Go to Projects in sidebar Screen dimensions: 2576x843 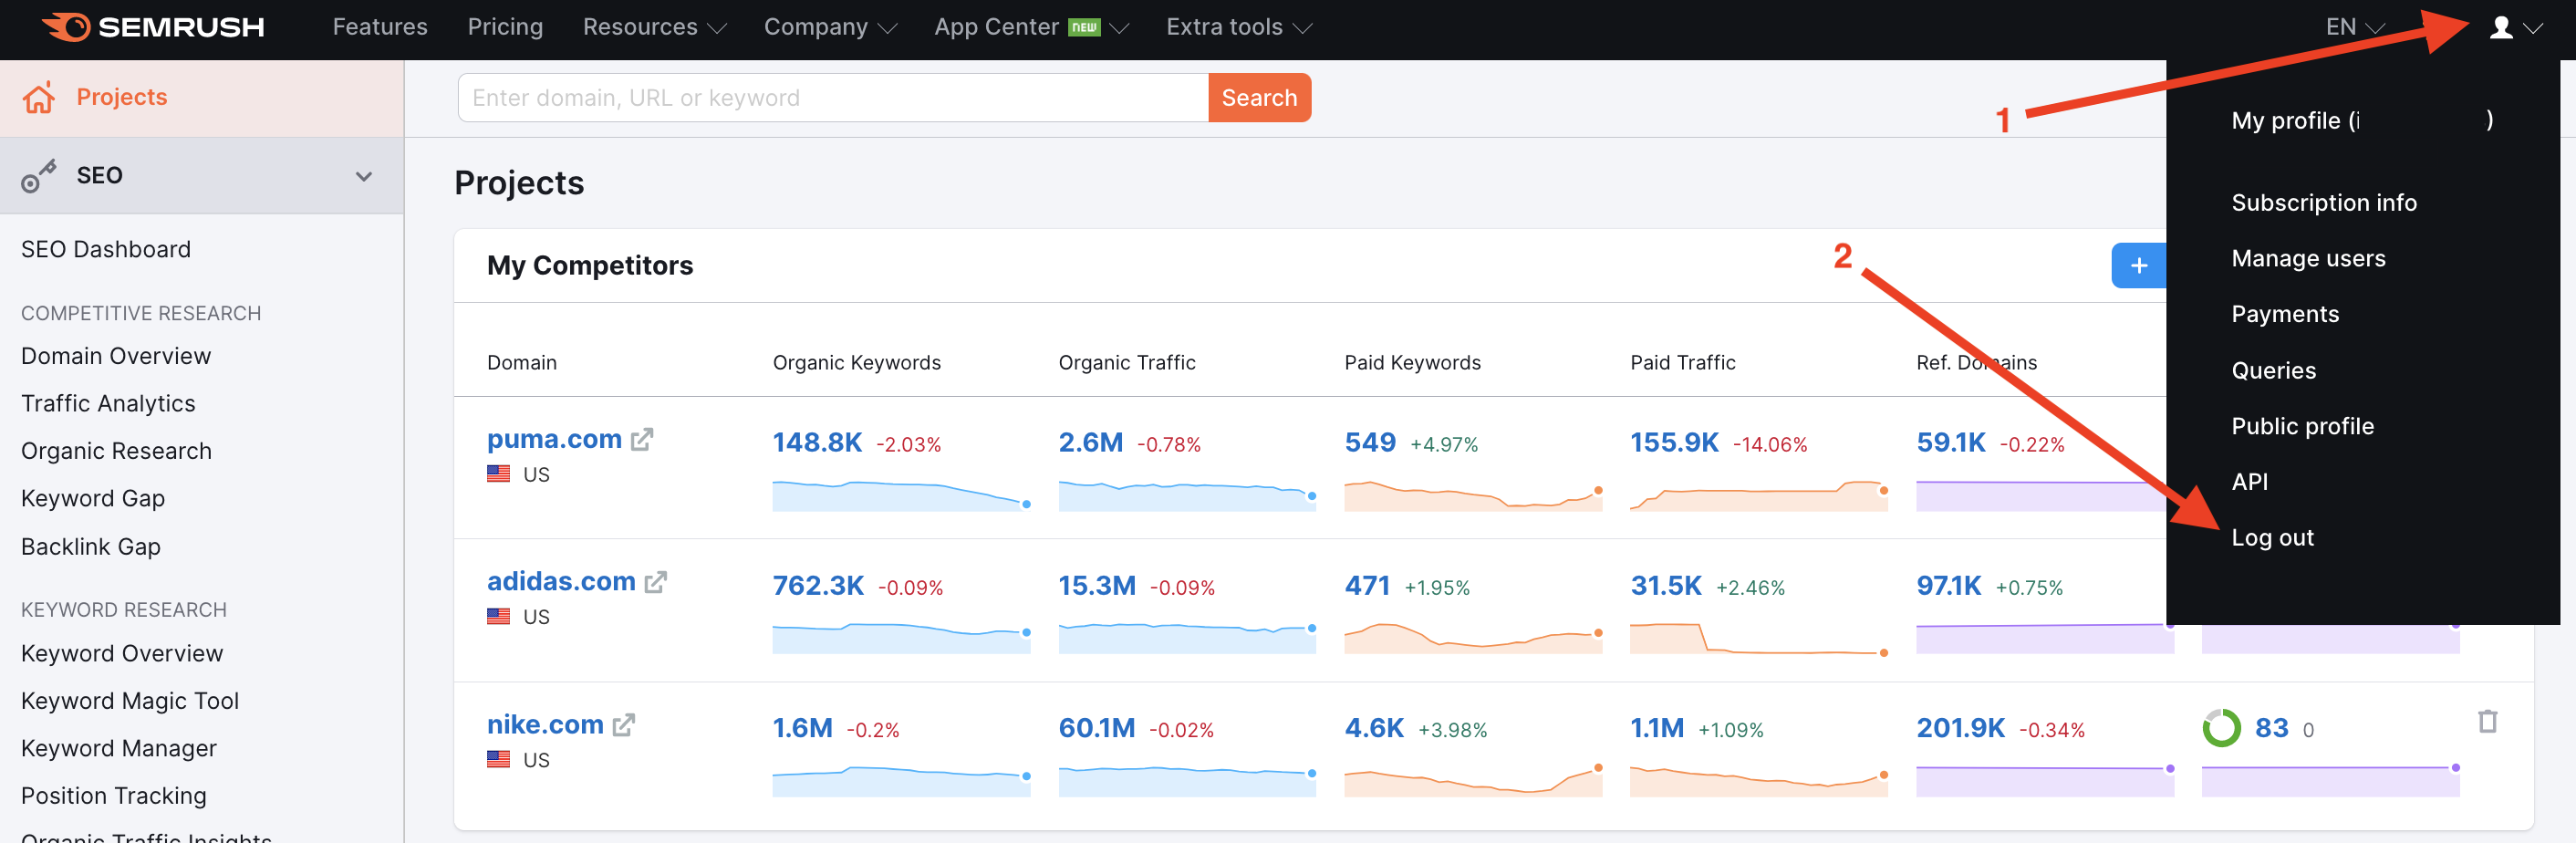pyautogui.click(x=121, y=97)
